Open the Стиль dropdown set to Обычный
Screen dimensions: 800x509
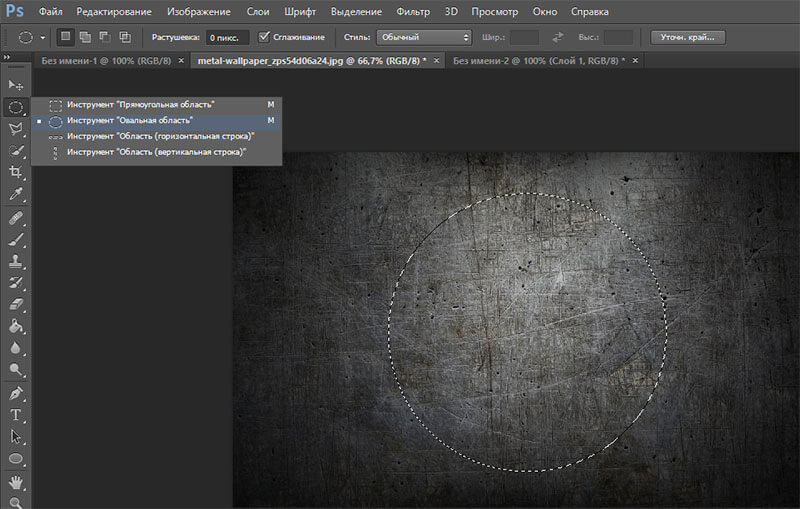tap(423, 37)
